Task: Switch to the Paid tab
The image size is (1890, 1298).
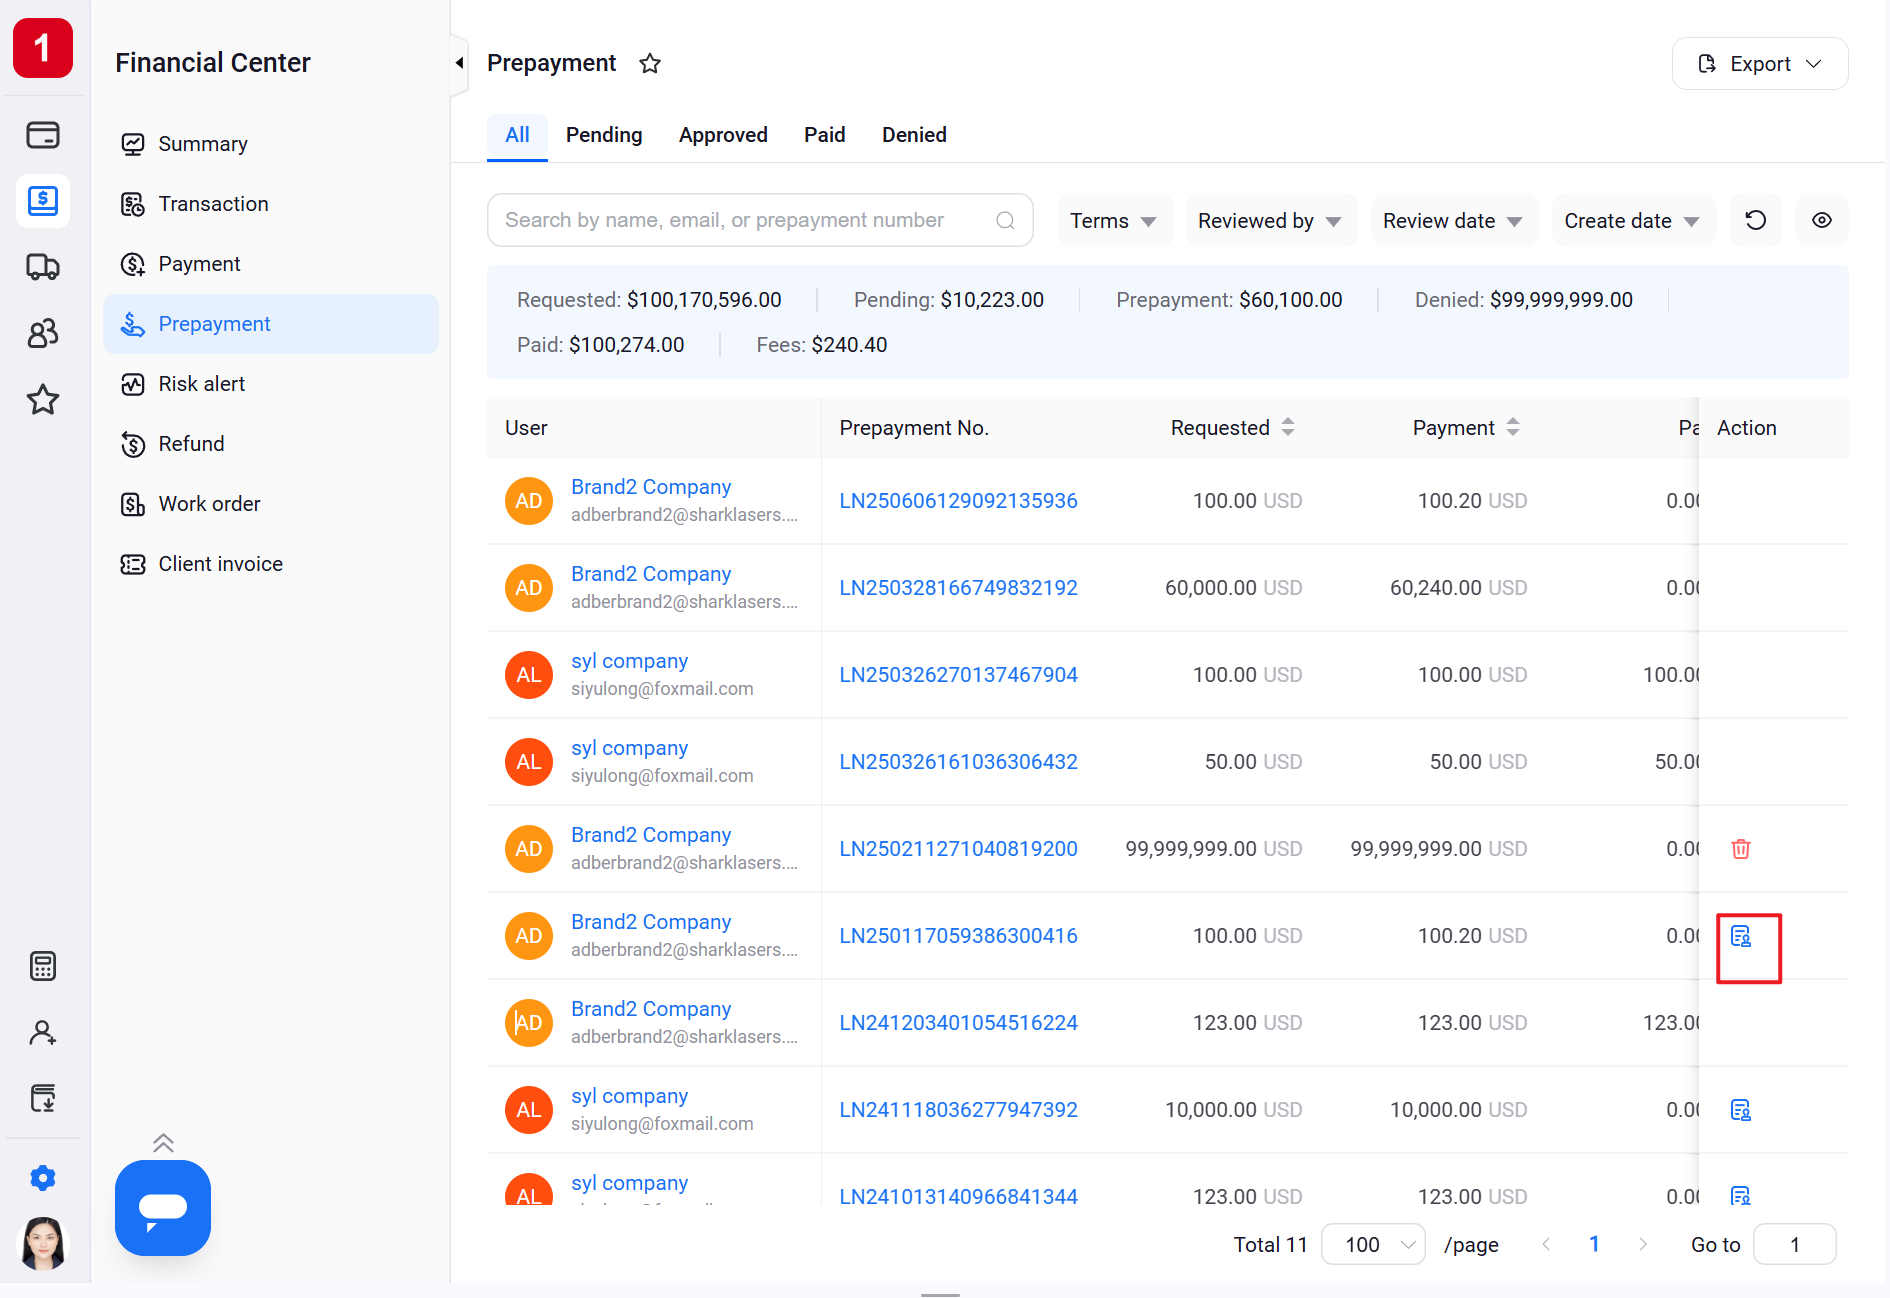Action: click(x=825, y=135)
